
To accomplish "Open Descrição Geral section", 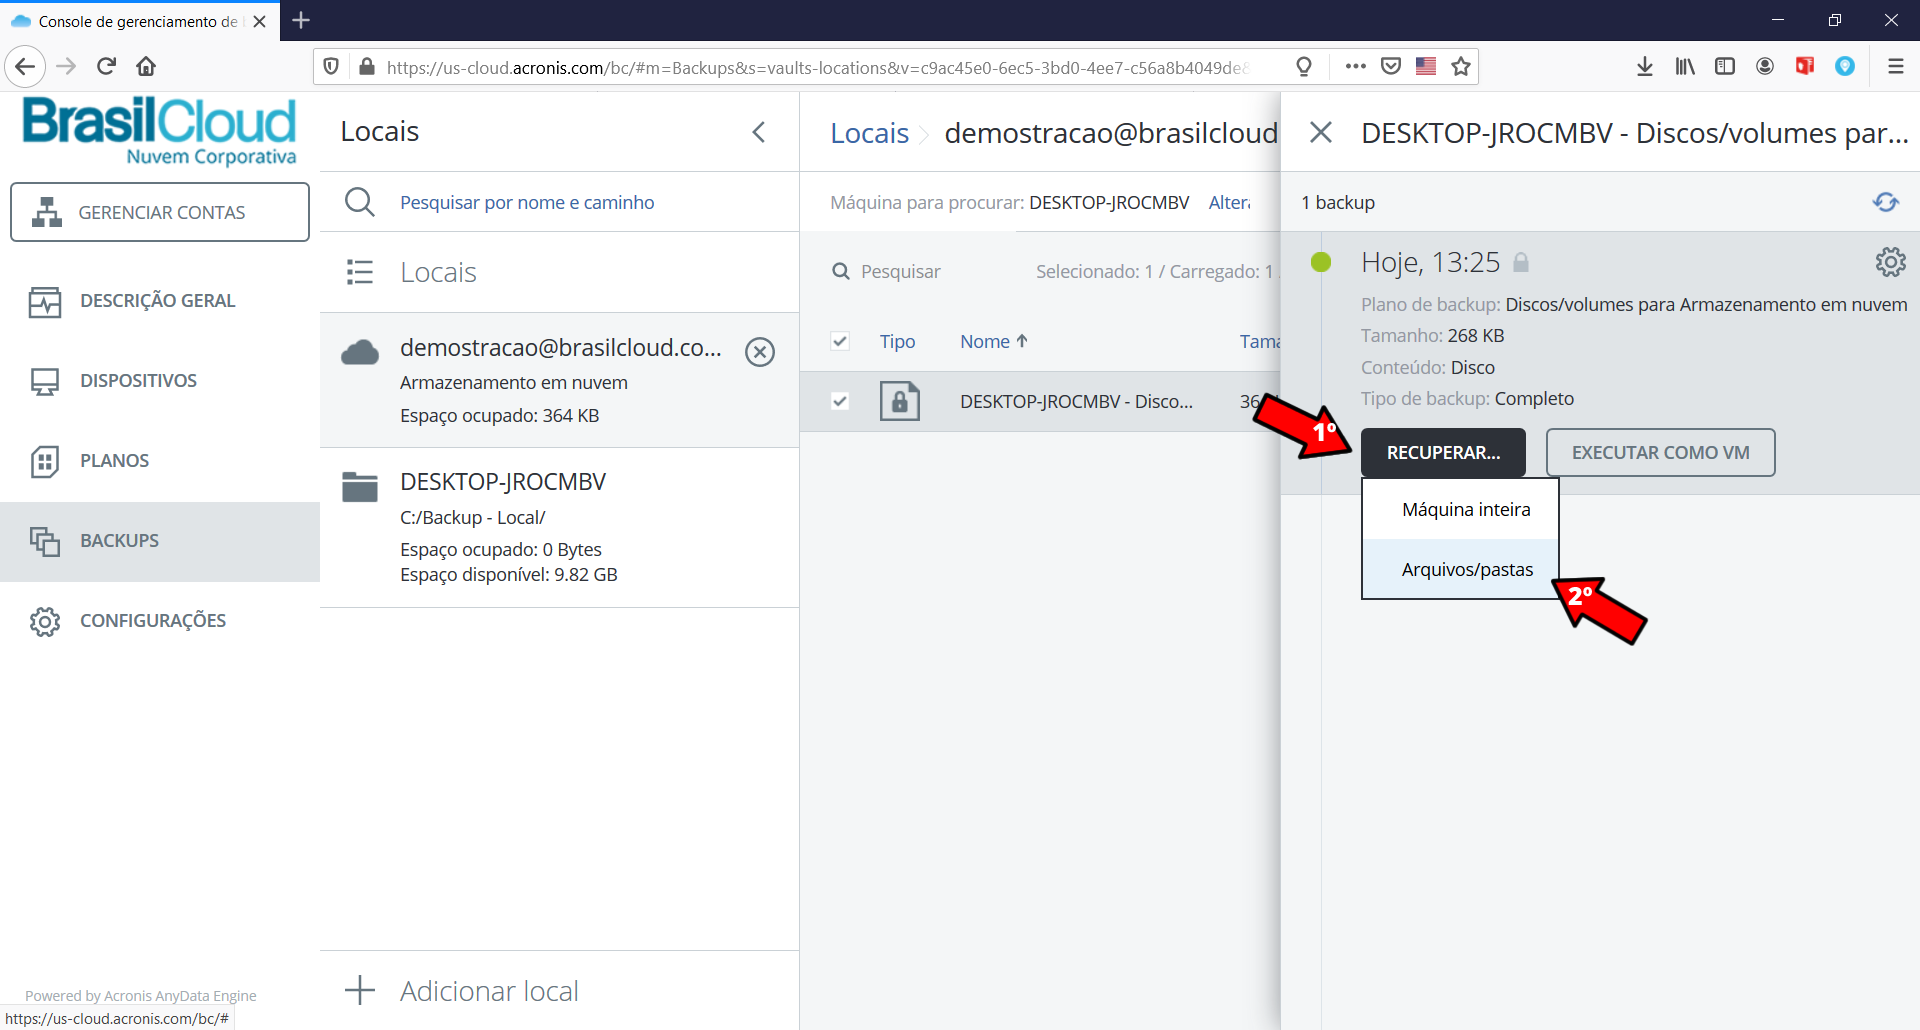I will [160, 301].
